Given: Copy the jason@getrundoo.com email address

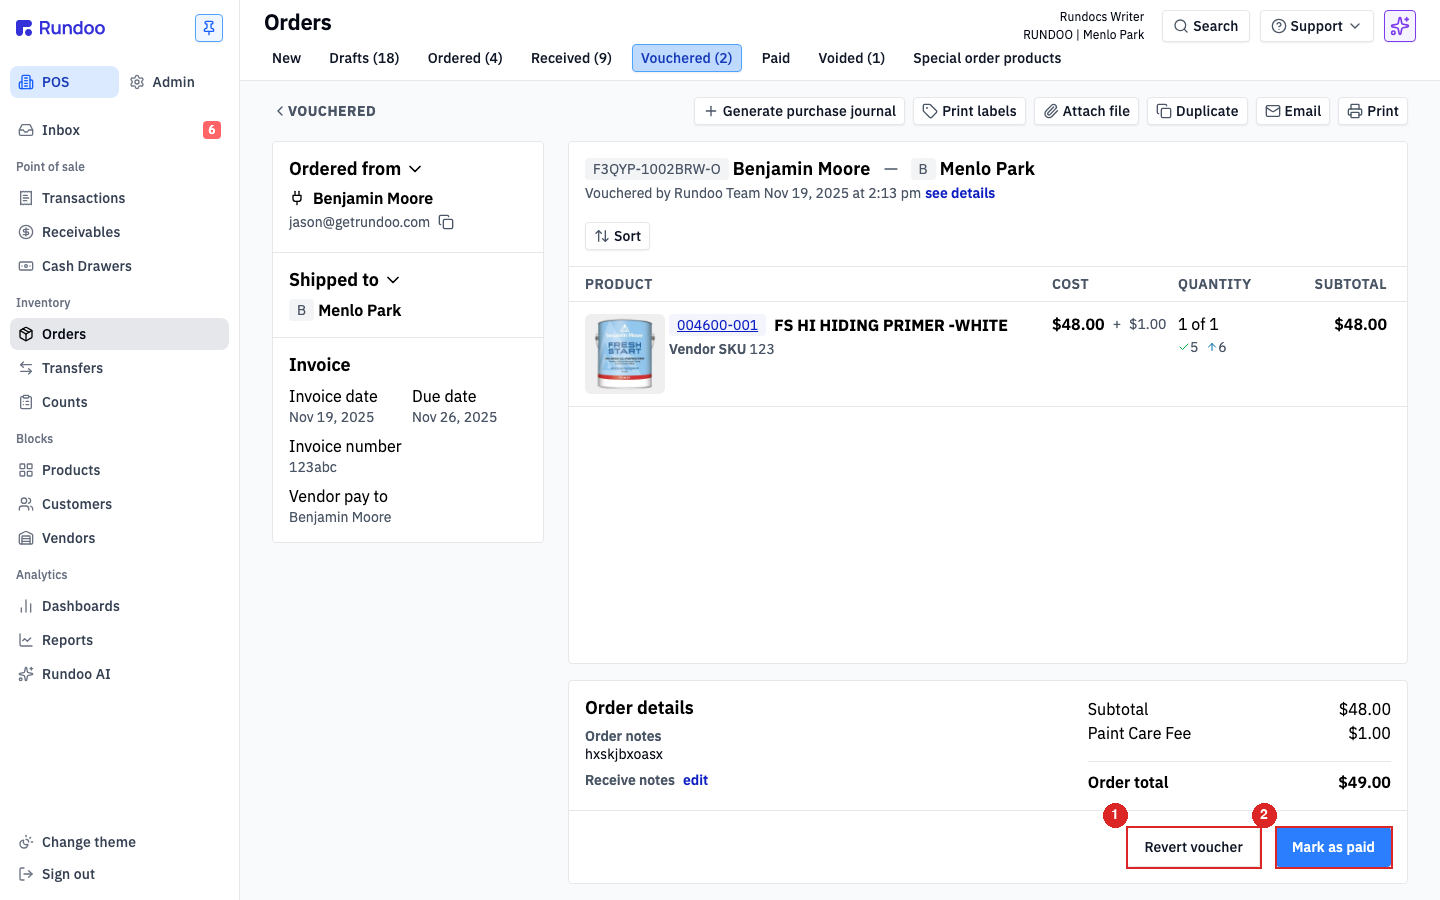Looking at the screenshot, I should pos(447,222).
